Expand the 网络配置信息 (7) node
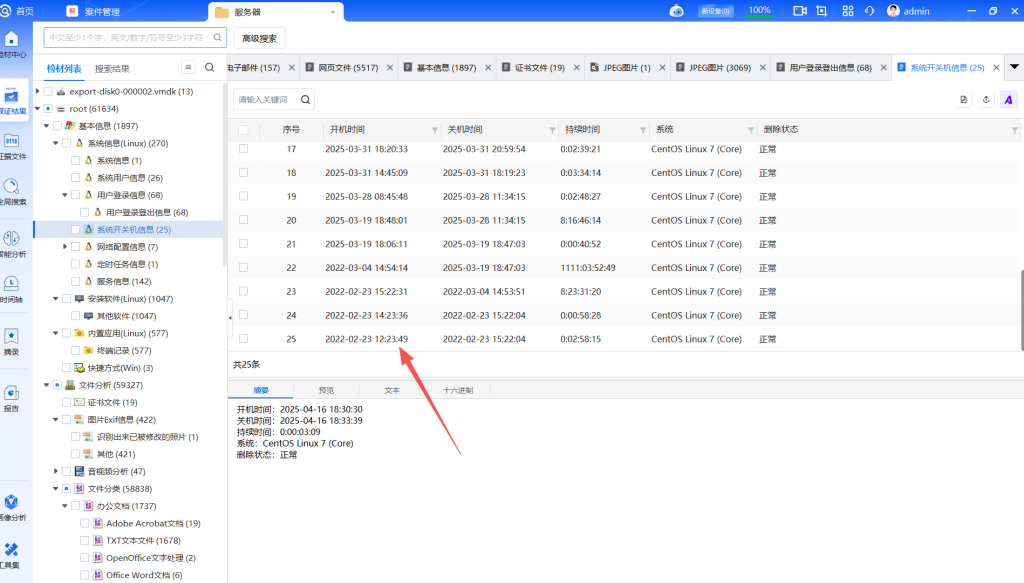 pos(65,246)
